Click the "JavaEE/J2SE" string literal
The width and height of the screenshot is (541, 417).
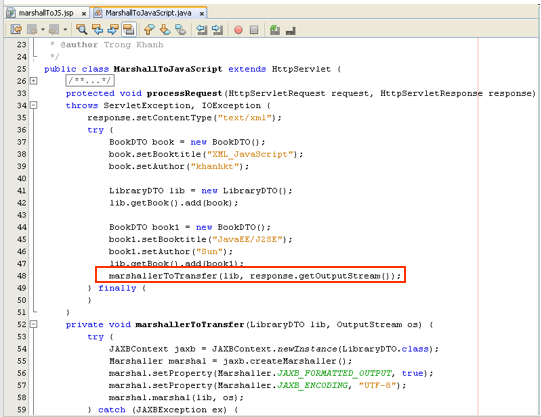247,239
